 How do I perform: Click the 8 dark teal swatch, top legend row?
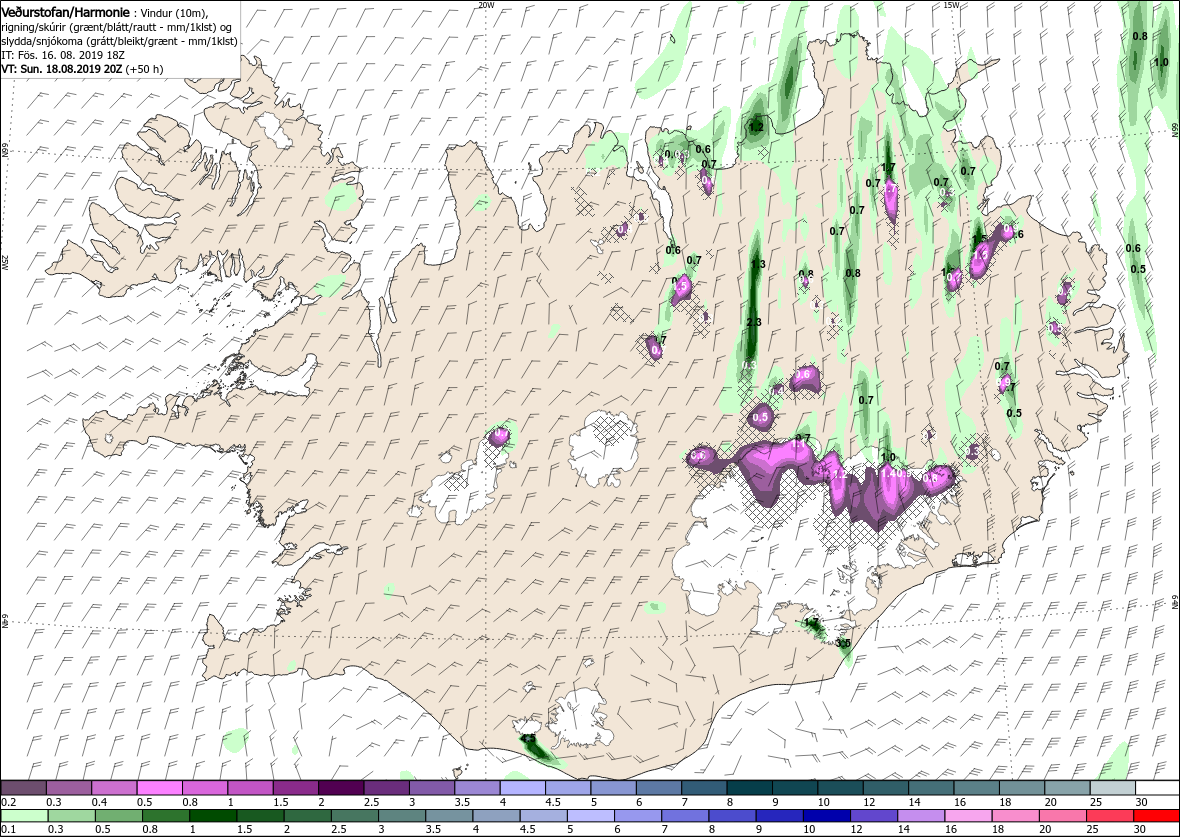point(748,787)
